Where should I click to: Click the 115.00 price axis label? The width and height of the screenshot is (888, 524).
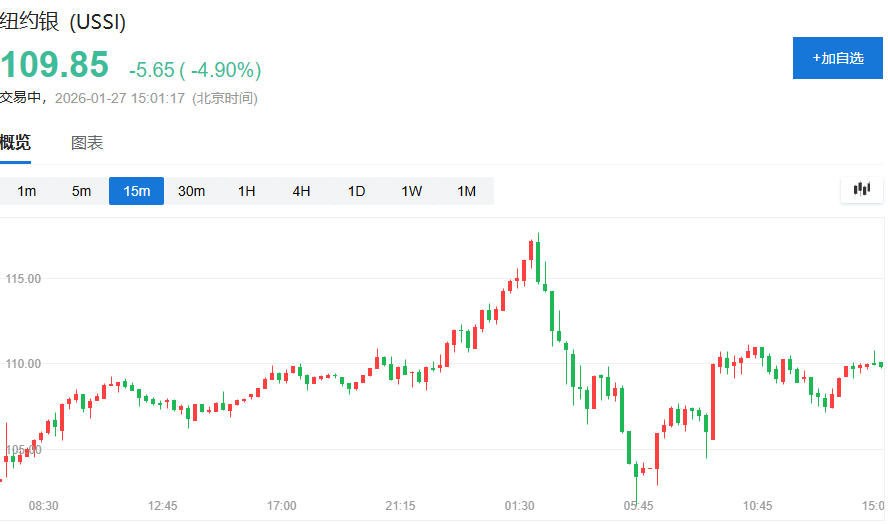(x=22, y=278)
